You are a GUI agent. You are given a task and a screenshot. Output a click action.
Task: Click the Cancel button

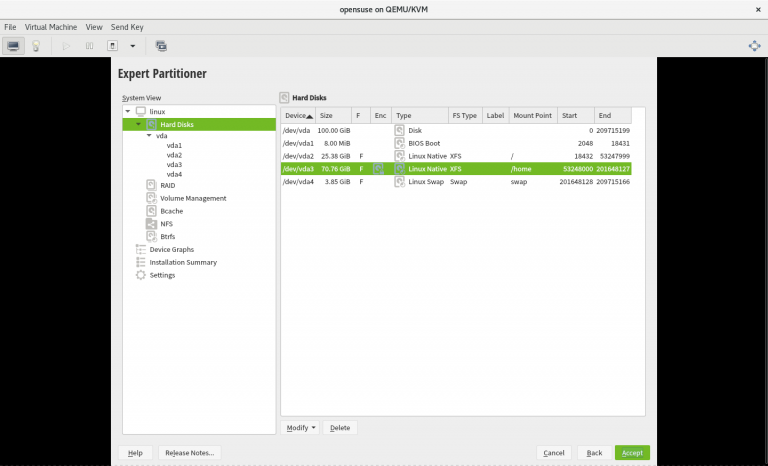[553, 453]
